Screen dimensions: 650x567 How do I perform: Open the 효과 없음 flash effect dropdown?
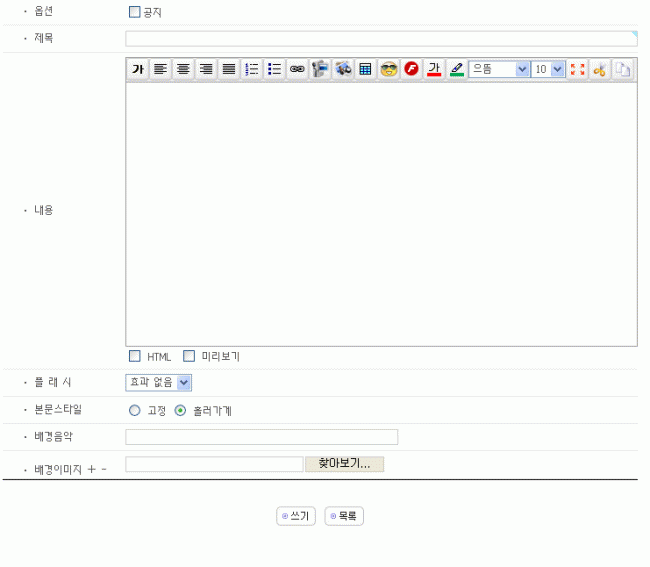(x=158, y=383)
